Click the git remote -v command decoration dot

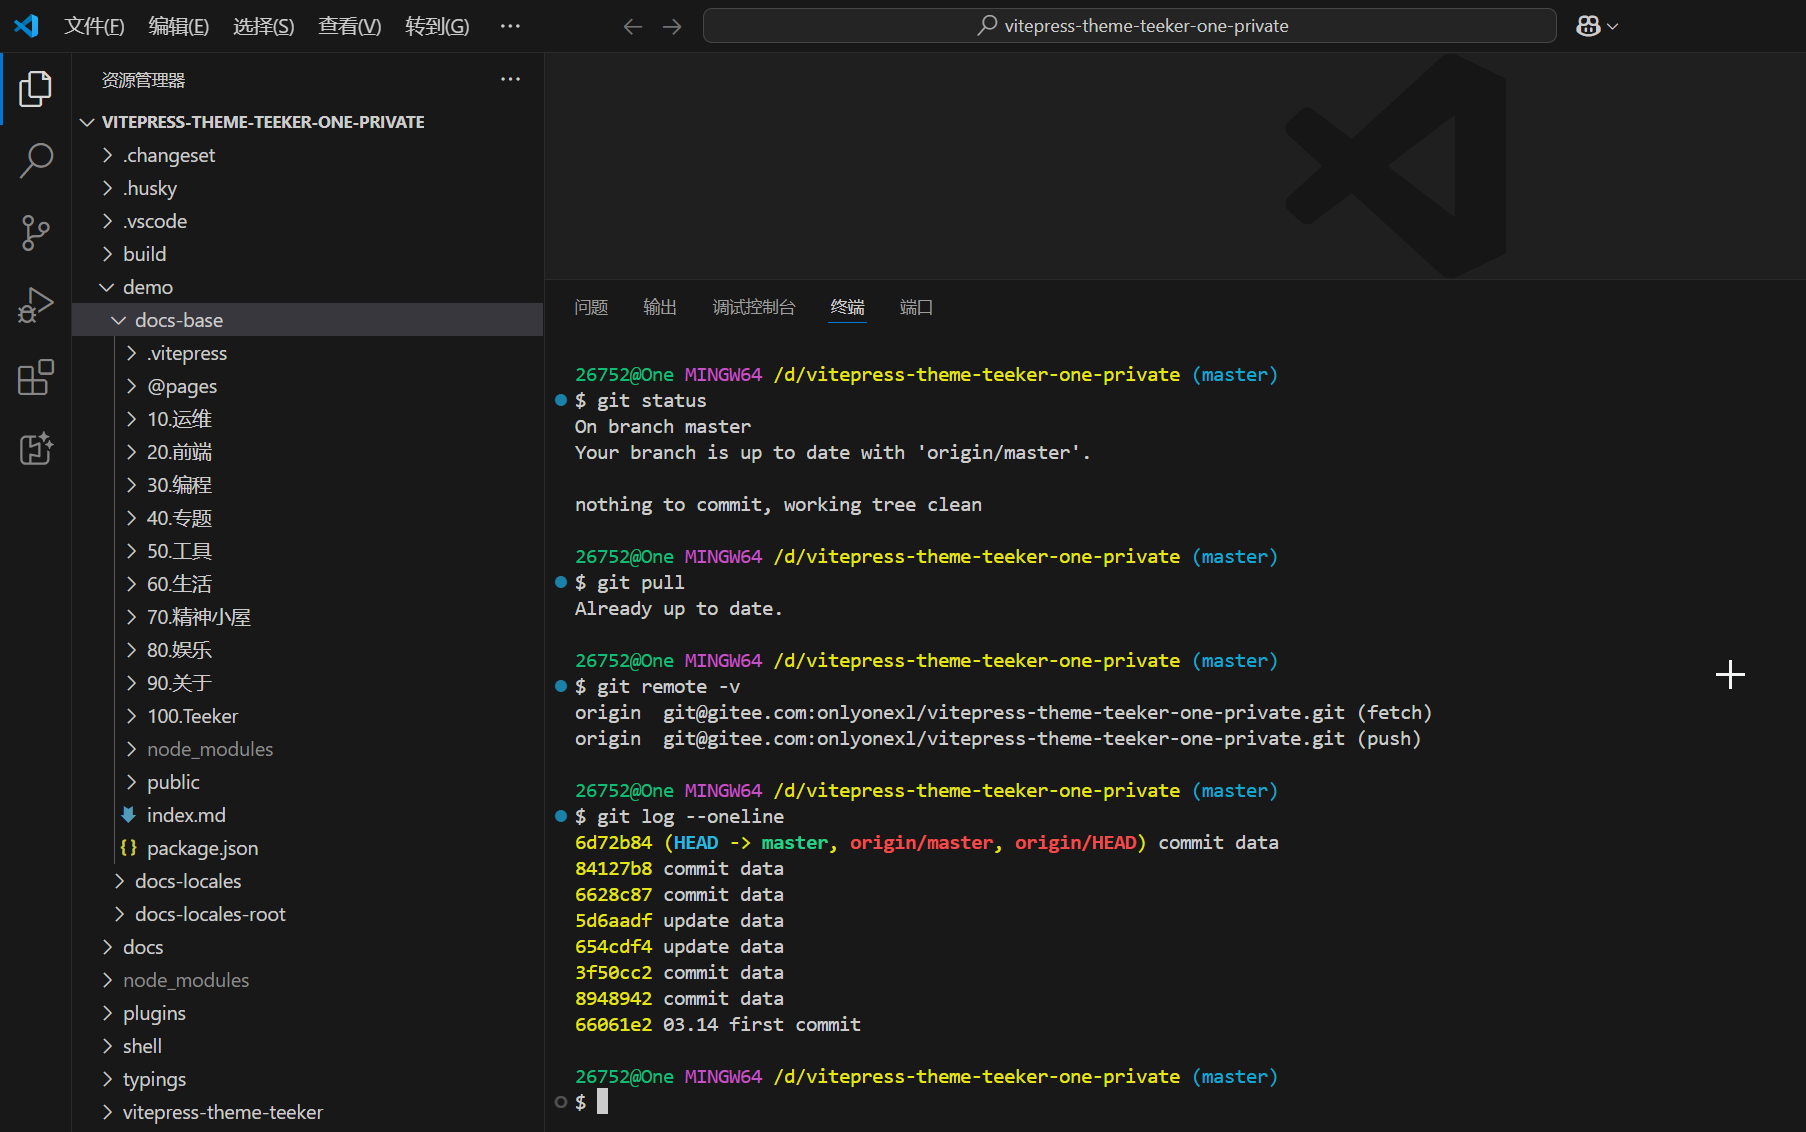click(x=561, y=686)
